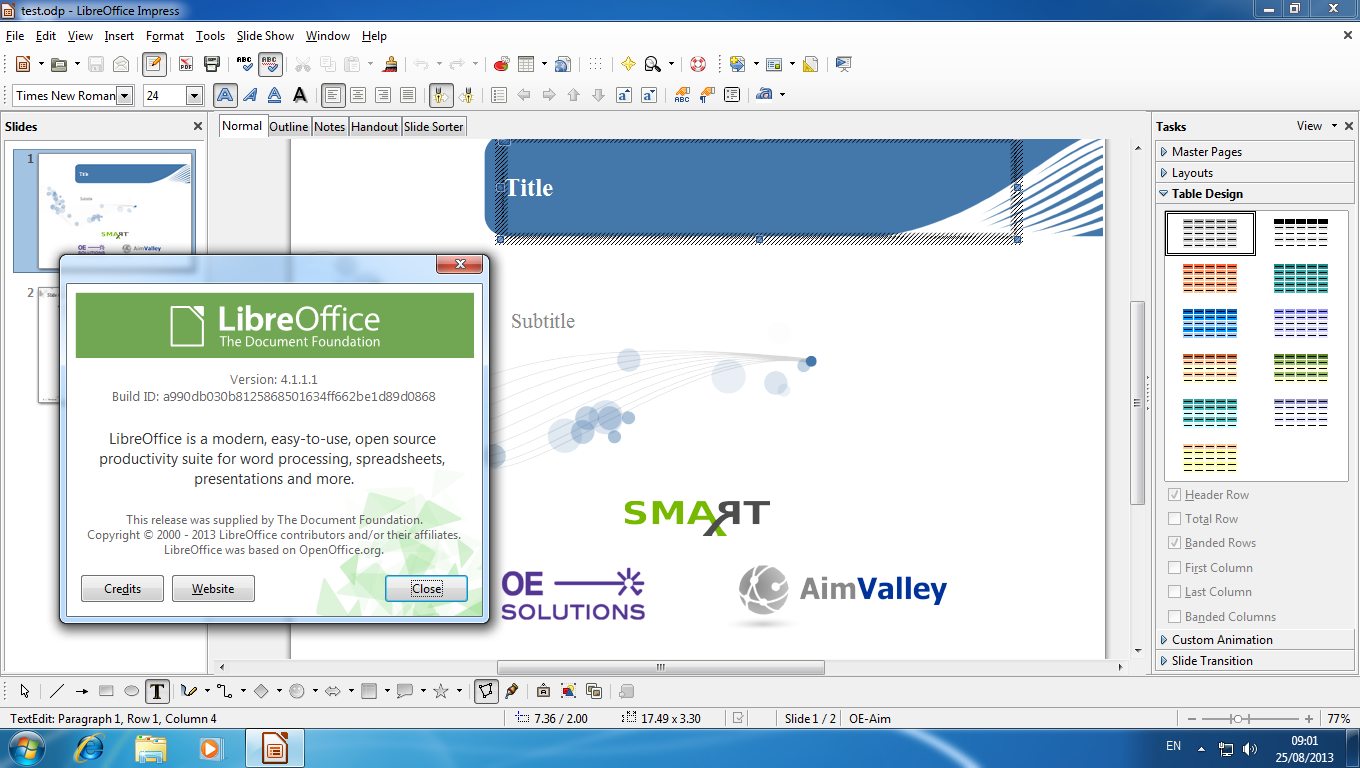1360x768 pixels.
Task: Click the Website button
Action: pyautogui.click(x=213, y=589)
